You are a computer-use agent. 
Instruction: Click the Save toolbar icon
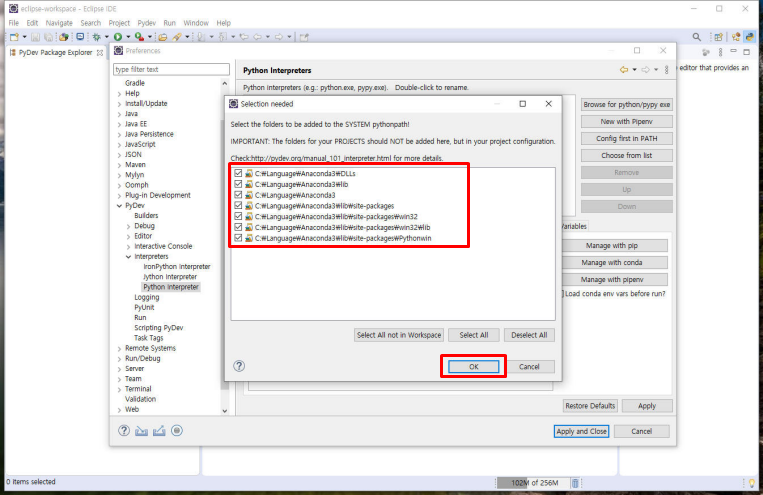coord(36,37)
